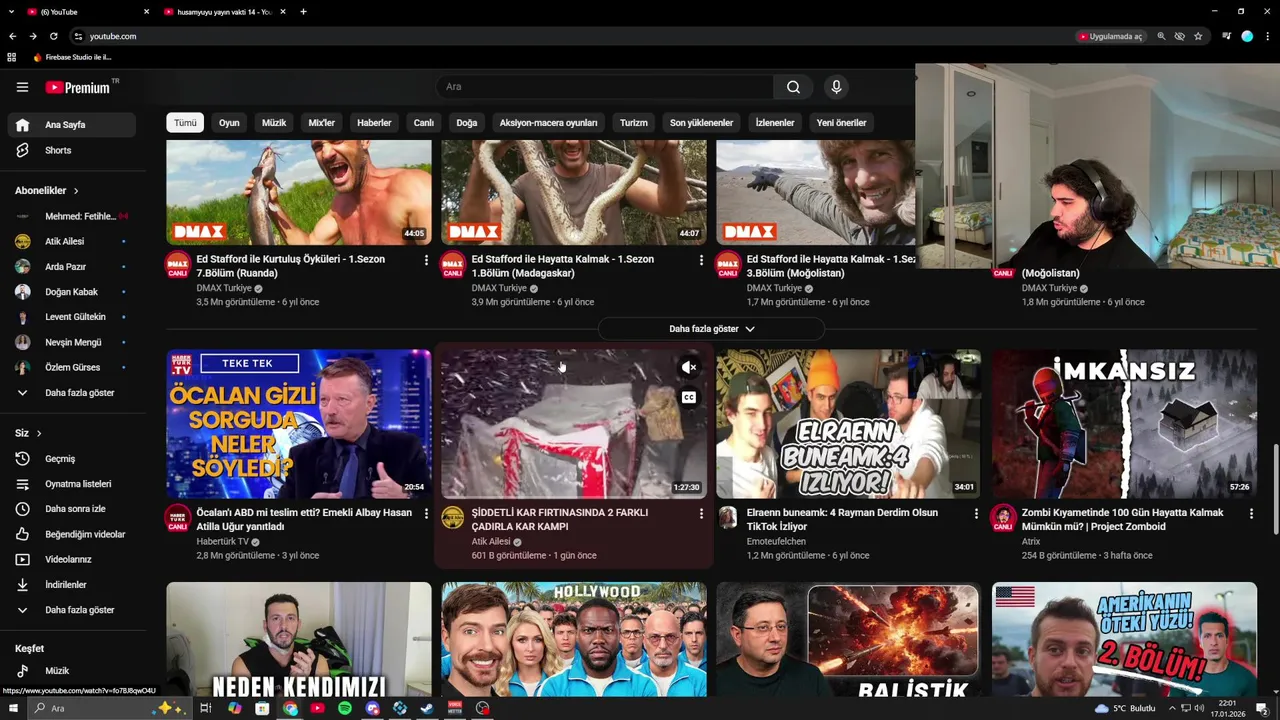Click the search magnifier button
Screen dimensions: 1280x720
793,87
